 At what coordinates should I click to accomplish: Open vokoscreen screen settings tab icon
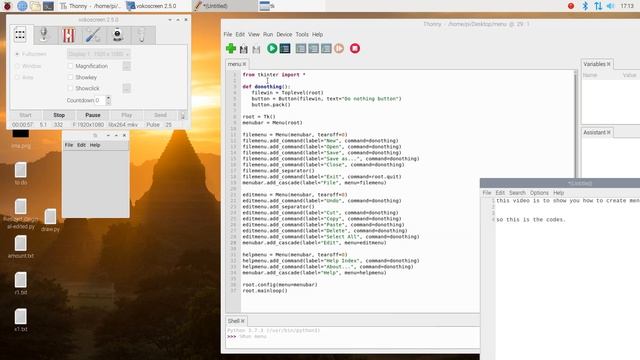pyautogui.click(x=20, y=35)
